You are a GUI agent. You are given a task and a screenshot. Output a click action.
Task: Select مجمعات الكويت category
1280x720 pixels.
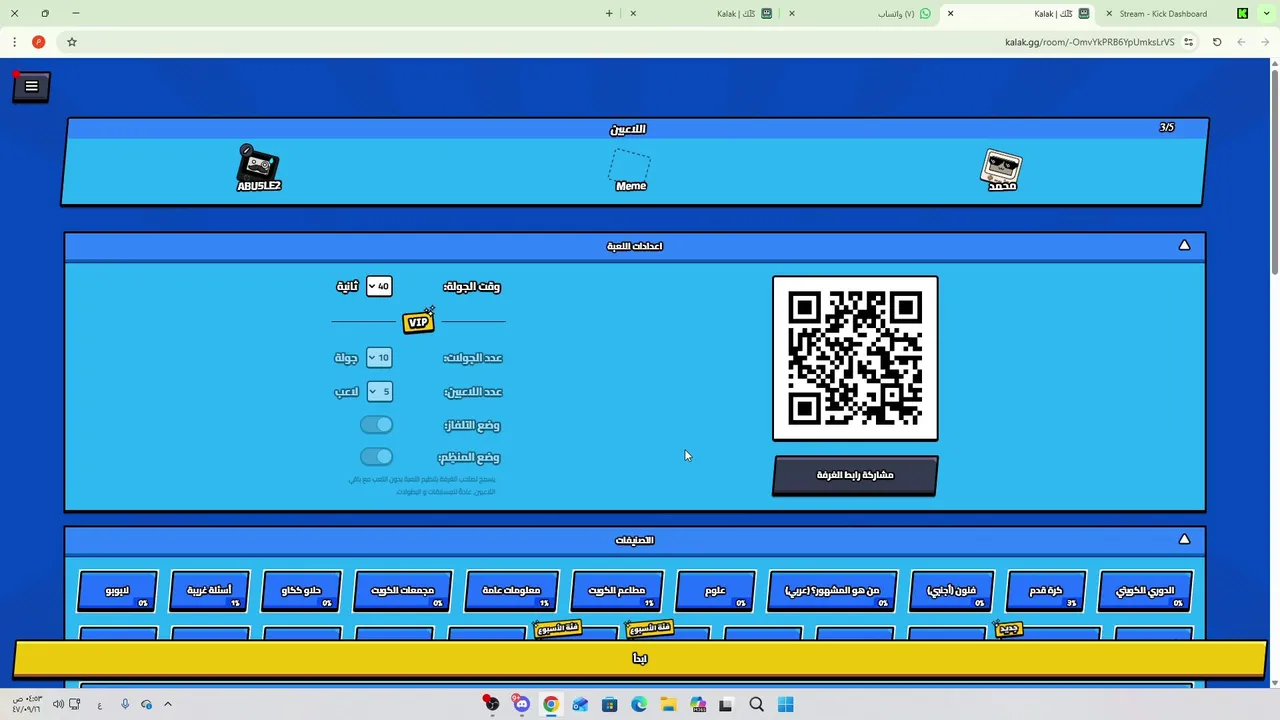(x=402, y=591)
